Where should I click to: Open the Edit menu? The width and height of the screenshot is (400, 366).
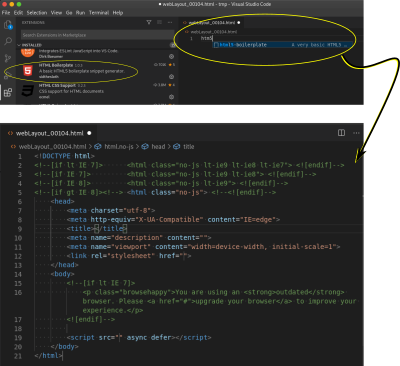pyautogui.click(x=18, y=13)
